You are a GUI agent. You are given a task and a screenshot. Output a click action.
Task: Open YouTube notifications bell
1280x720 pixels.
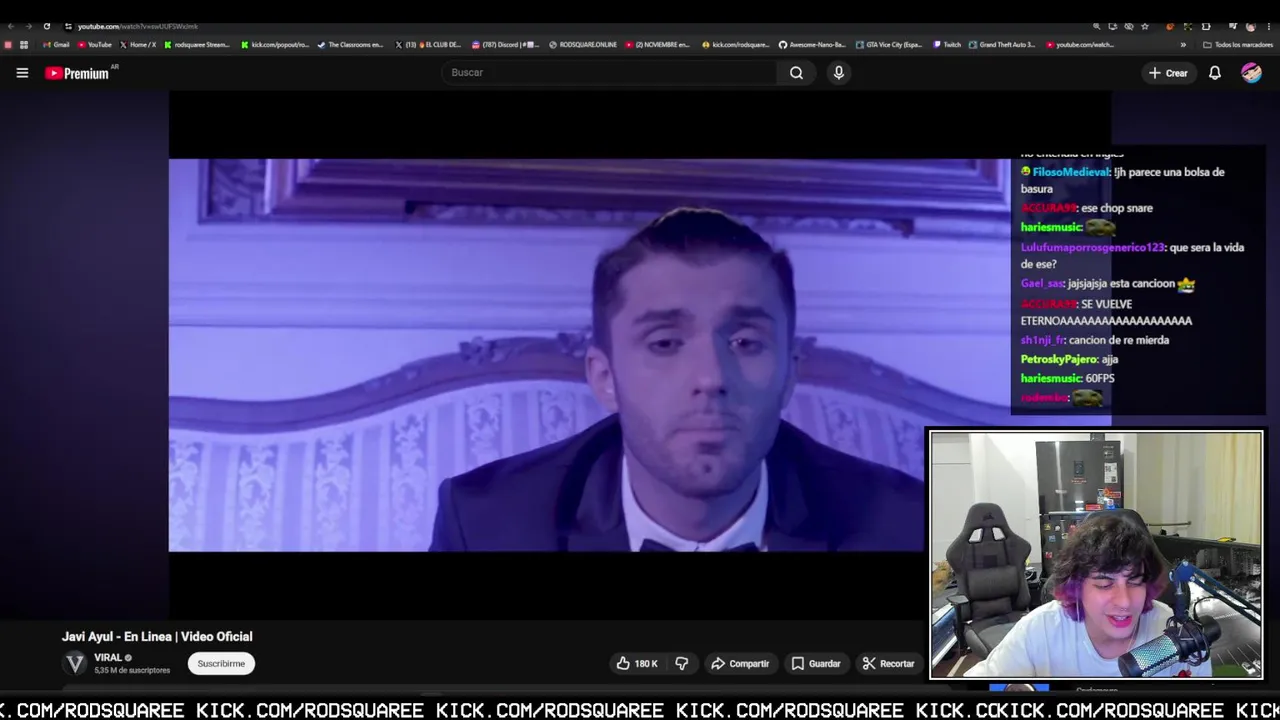pos(1215,73)
